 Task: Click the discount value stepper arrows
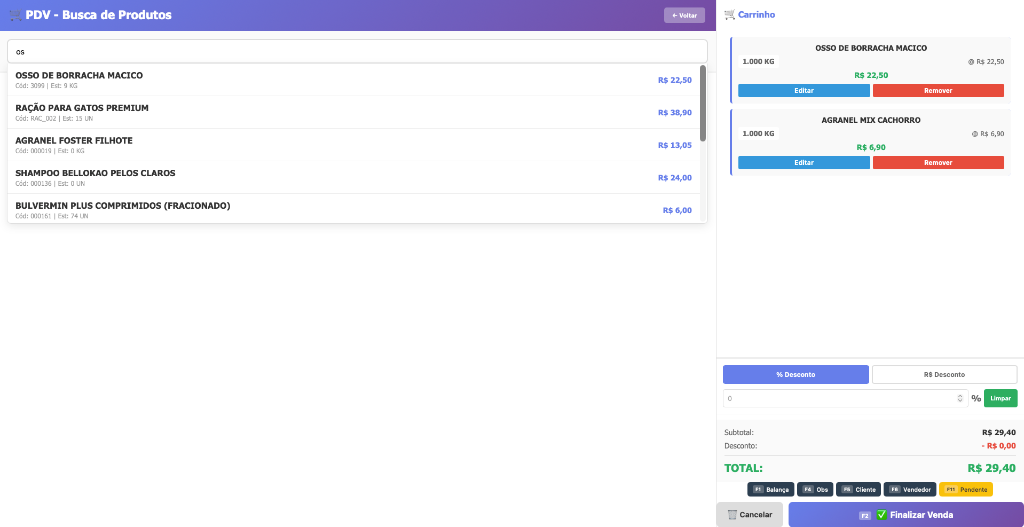click(x=960, y=398)
